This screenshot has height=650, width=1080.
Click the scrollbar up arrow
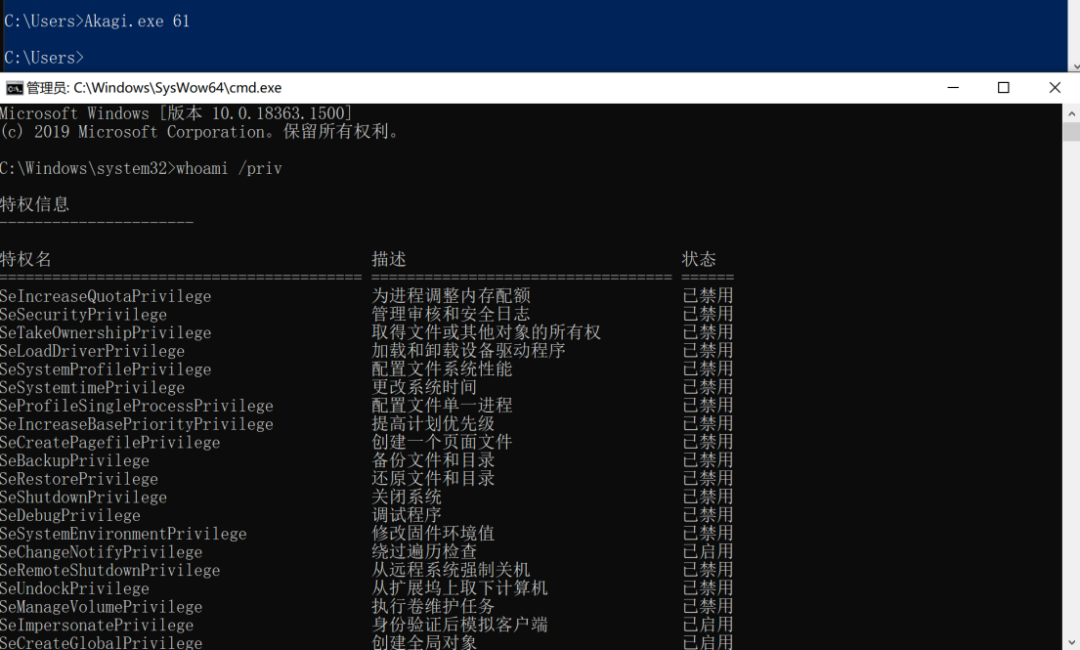coord(1072,111)
